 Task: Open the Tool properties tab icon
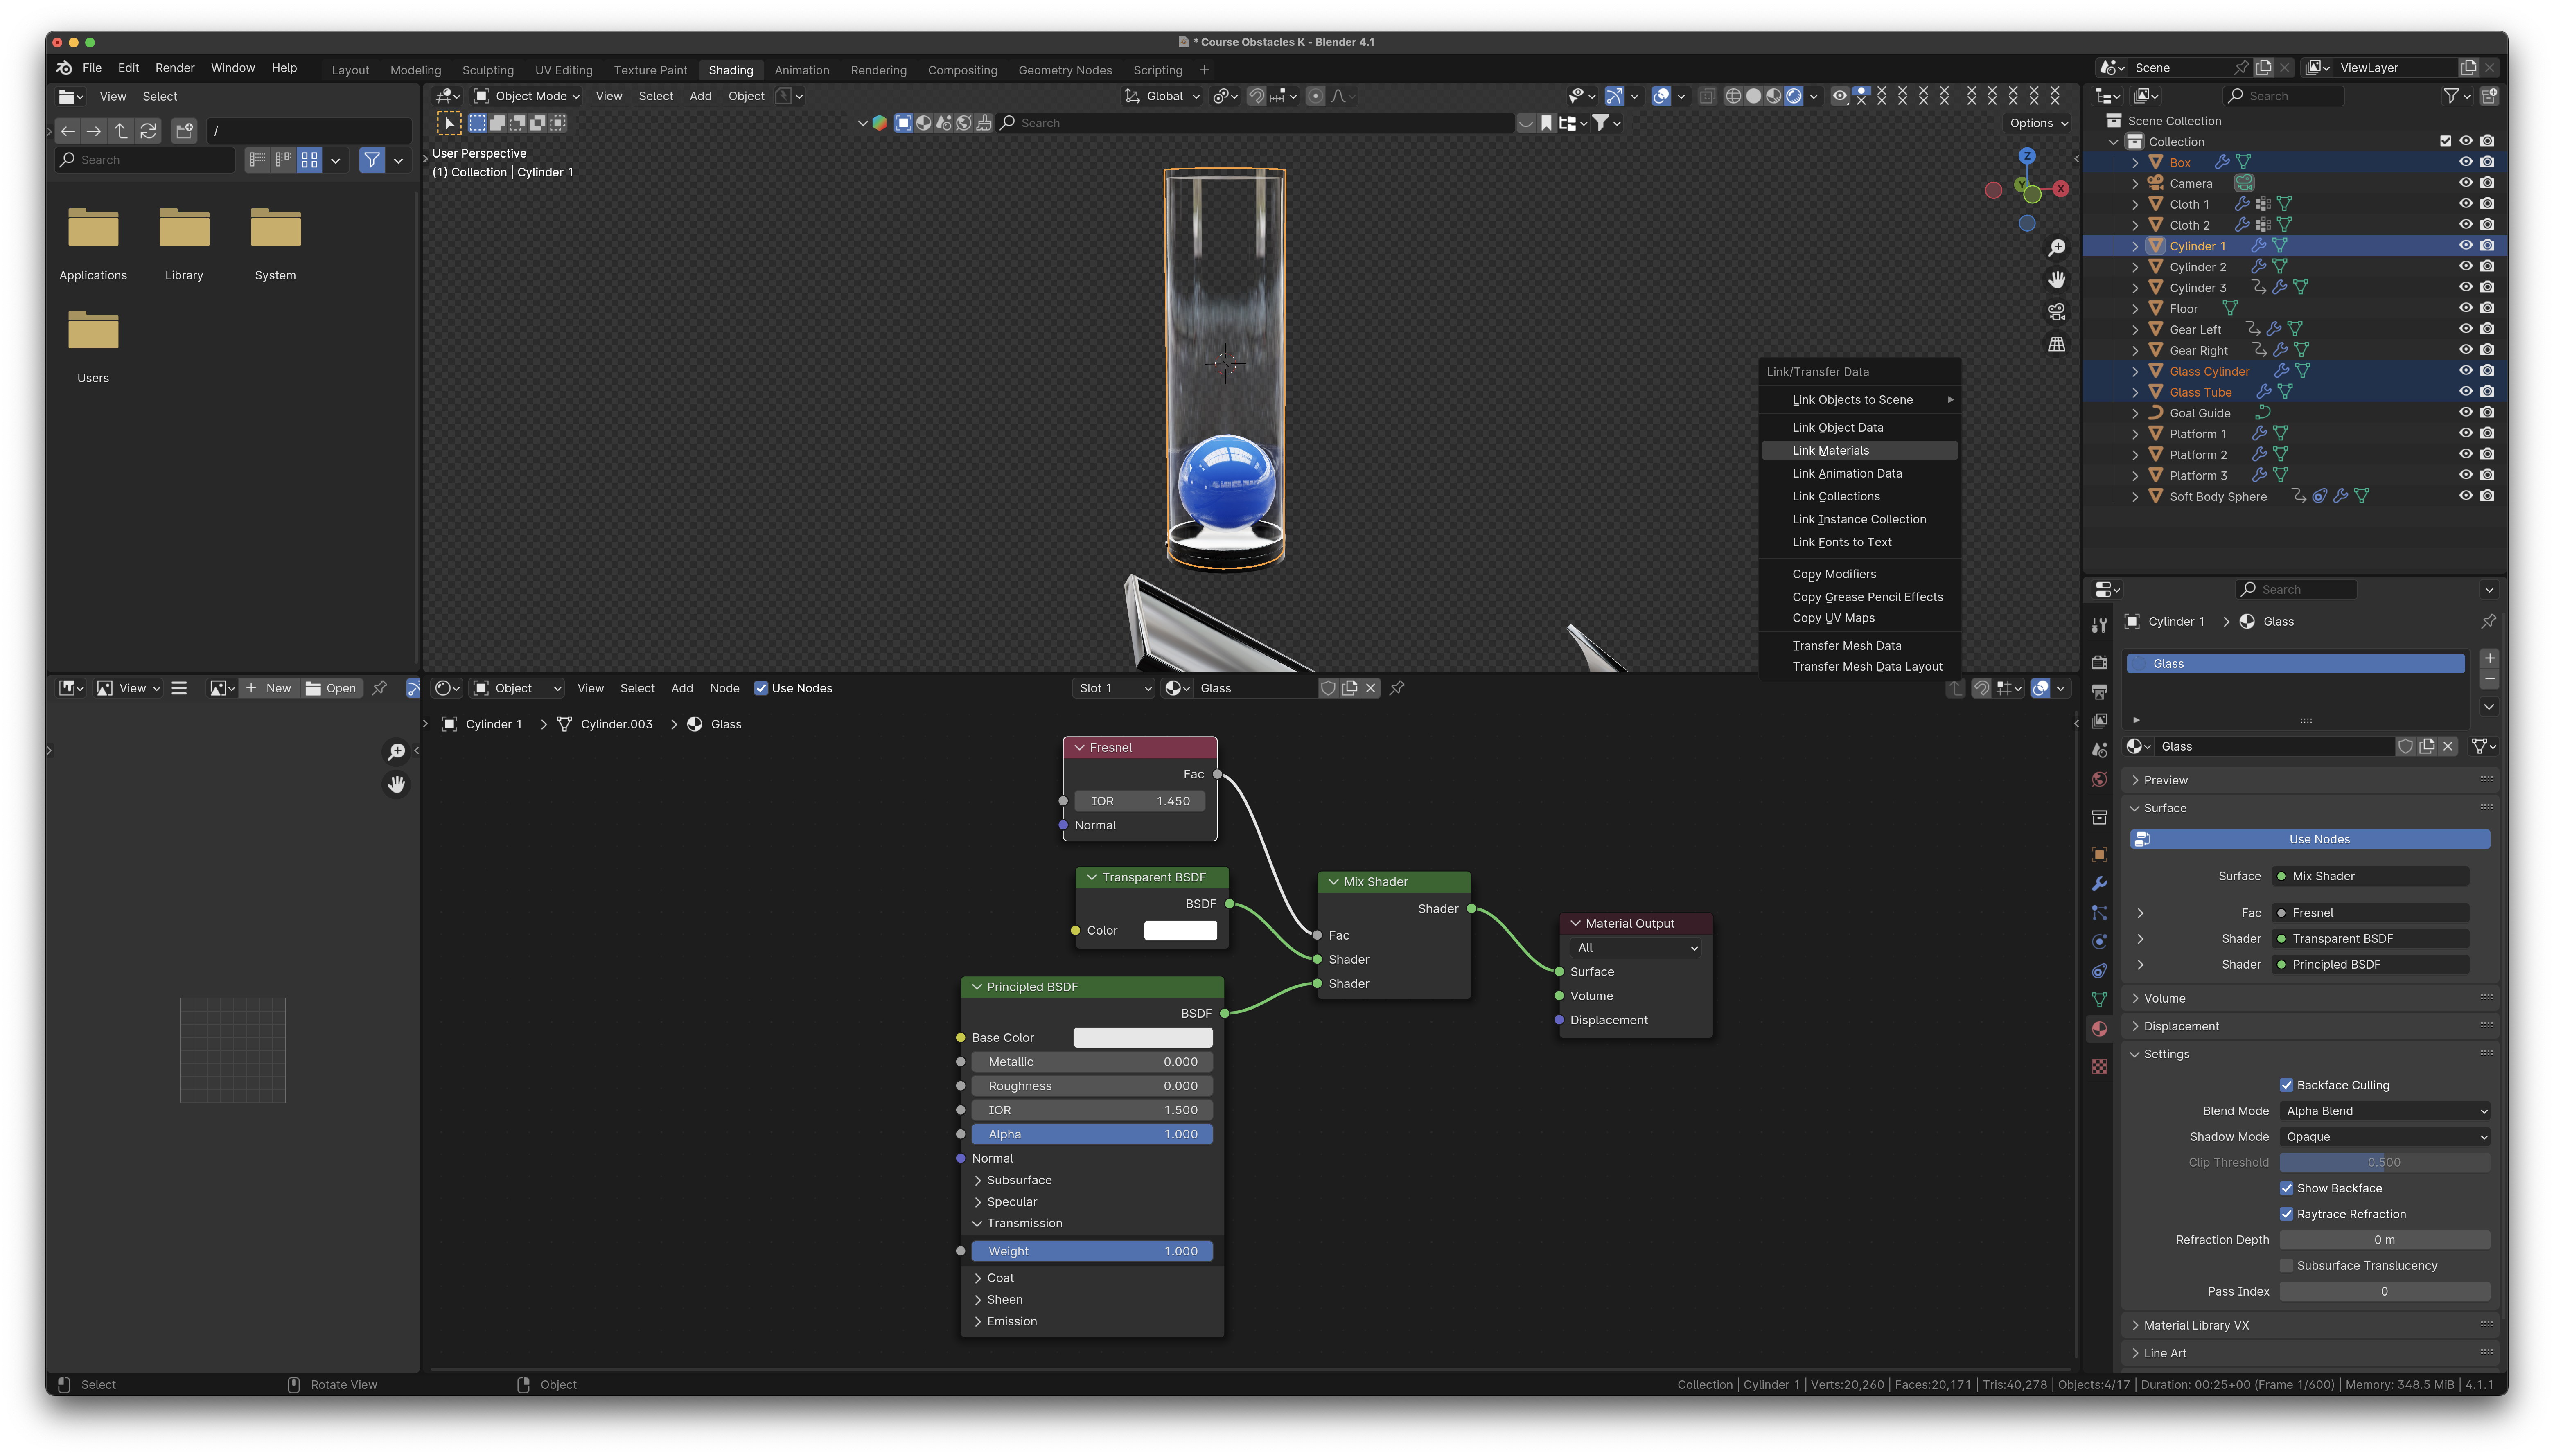click(2099, 625)
